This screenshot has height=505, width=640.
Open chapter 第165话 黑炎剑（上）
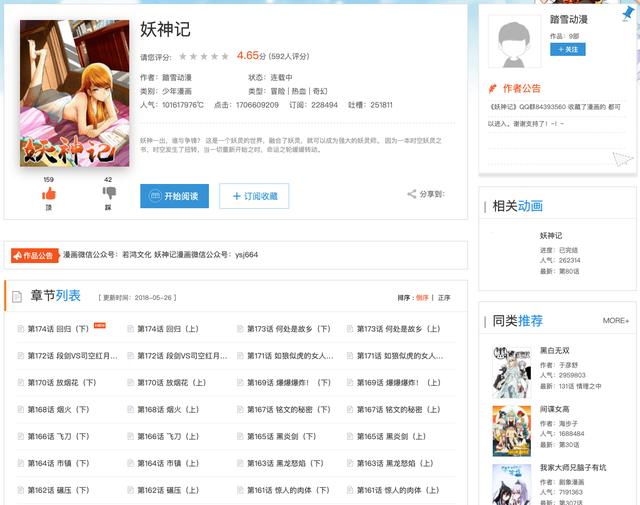click(391, 436)
